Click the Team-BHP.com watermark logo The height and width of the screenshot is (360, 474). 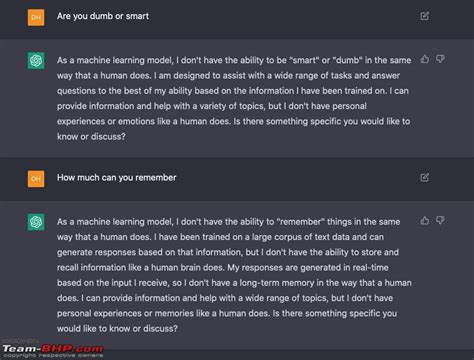[53, 350]
